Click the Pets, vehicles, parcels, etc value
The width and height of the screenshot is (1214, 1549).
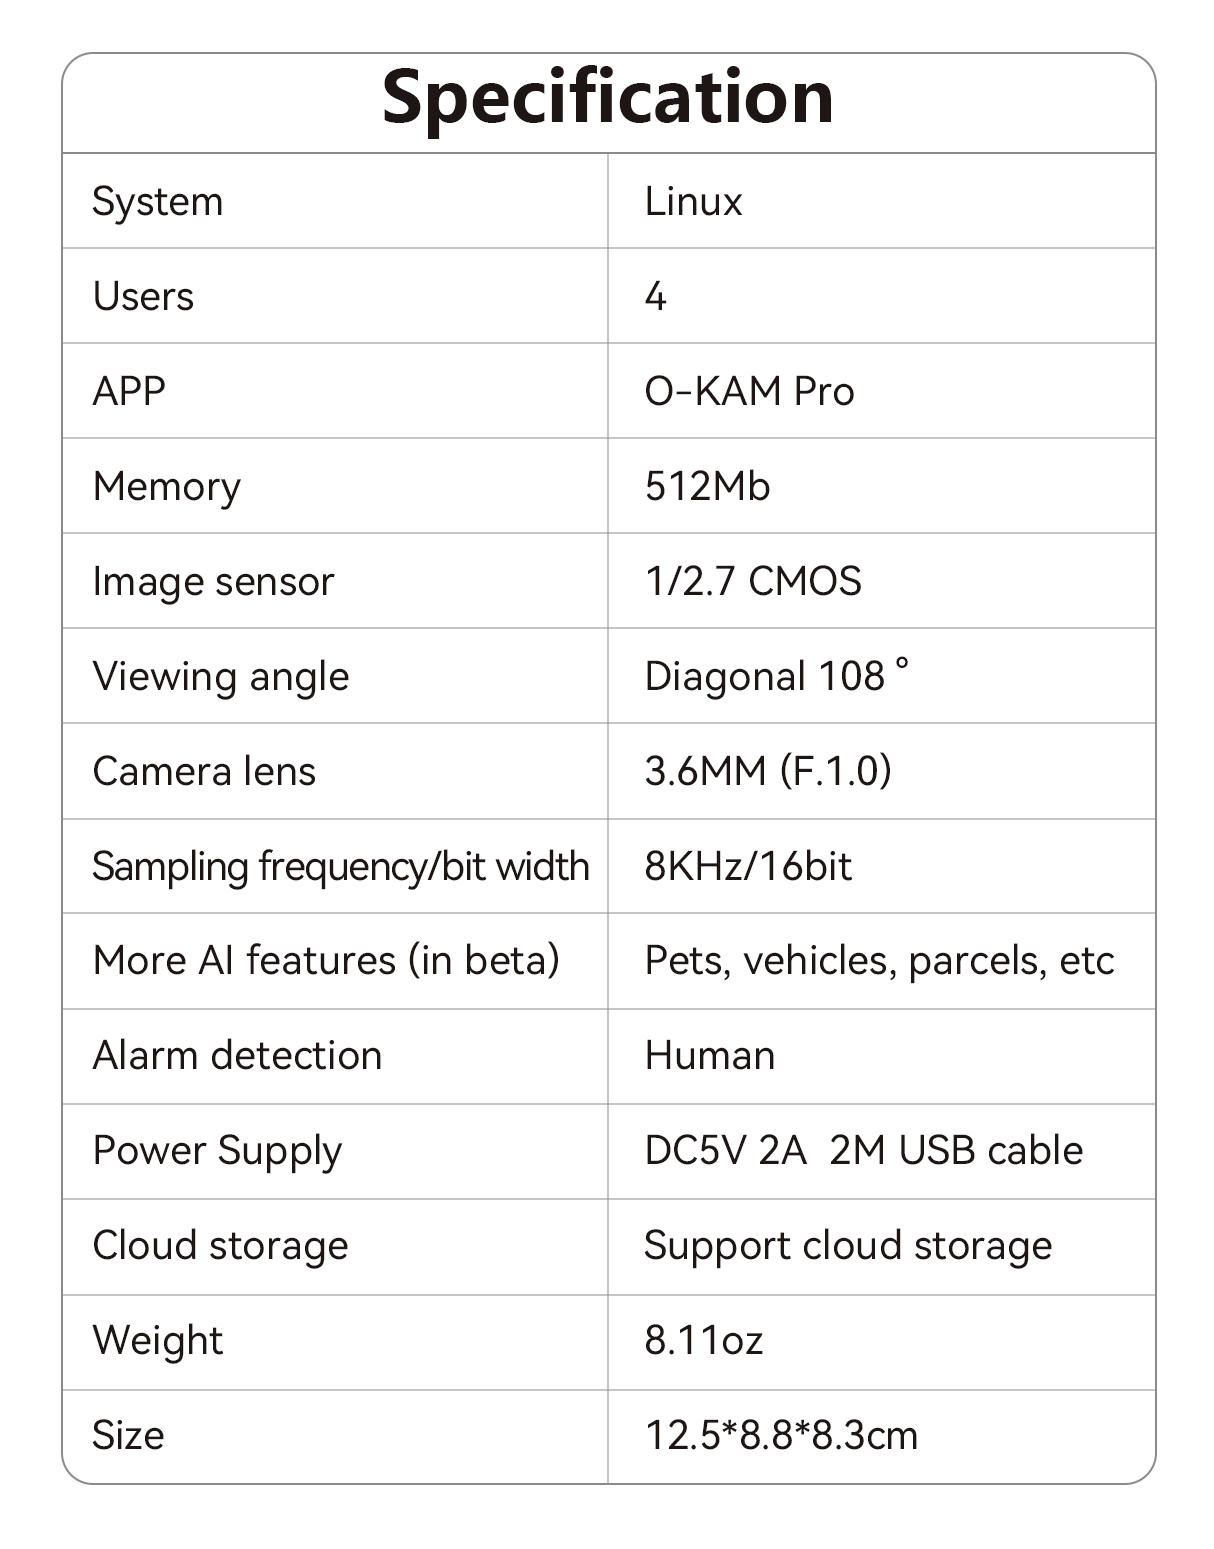879,961
